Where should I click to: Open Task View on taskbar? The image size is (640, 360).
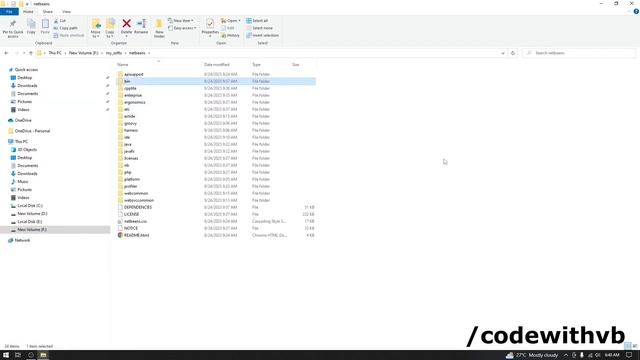[x=18, y=355]
